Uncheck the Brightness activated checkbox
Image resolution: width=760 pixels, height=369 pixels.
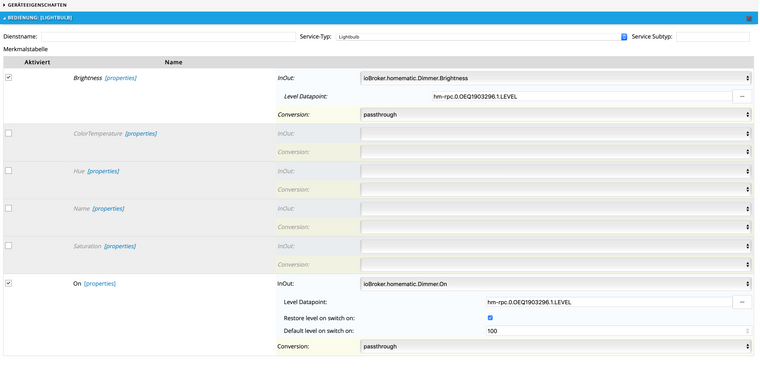pyautogui.click(x=8, y=77)
